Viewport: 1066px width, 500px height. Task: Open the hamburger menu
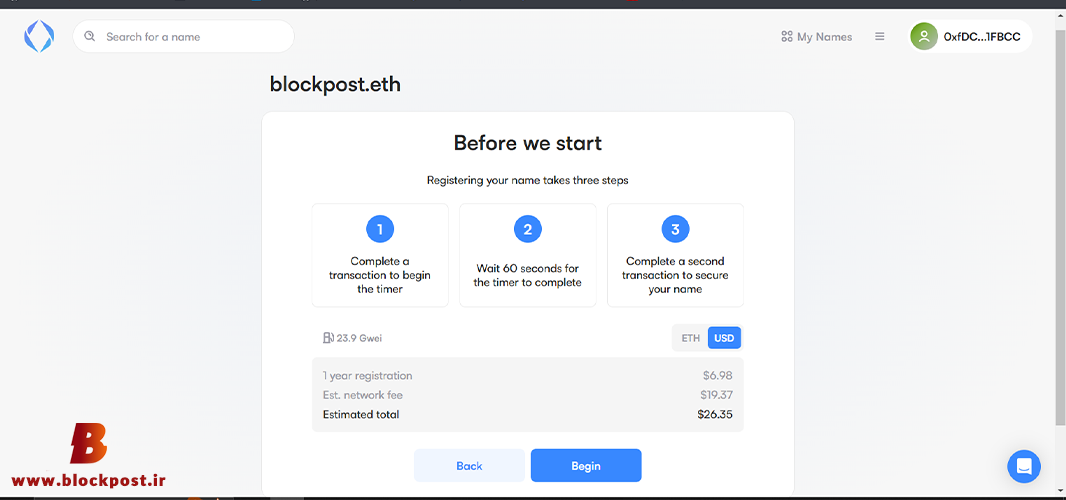coord(880,37)
